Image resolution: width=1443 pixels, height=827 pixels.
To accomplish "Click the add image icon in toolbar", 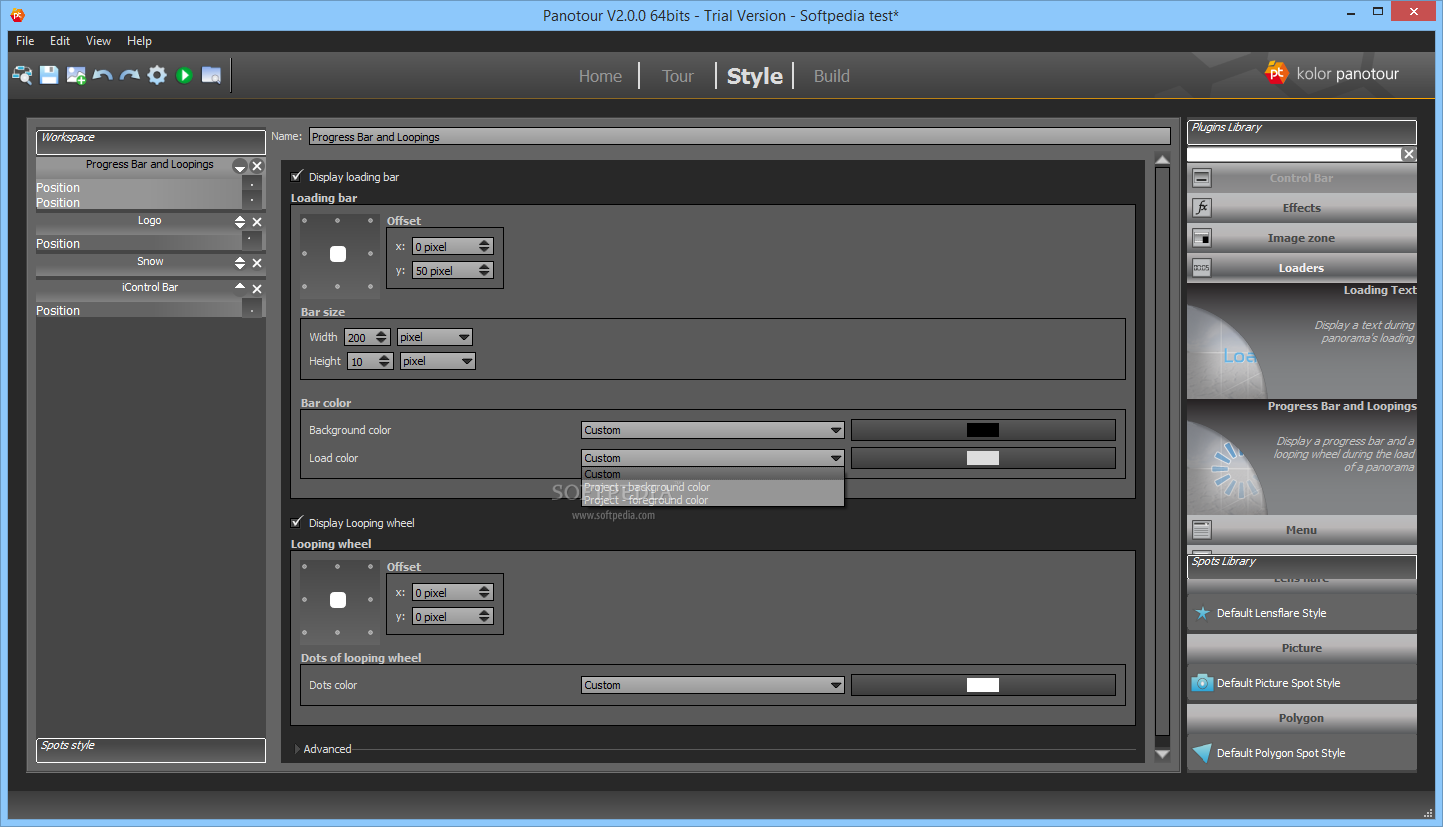I will [76, 75].
